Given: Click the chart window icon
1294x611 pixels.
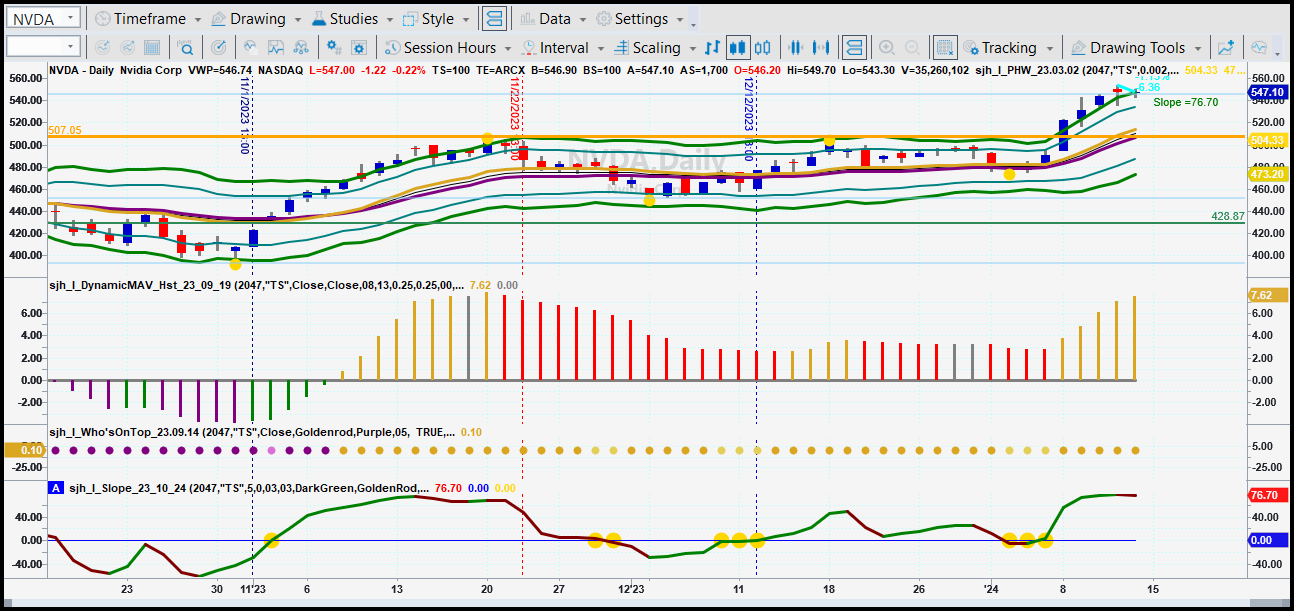Looking at the screenshot, I should point(276,48).
